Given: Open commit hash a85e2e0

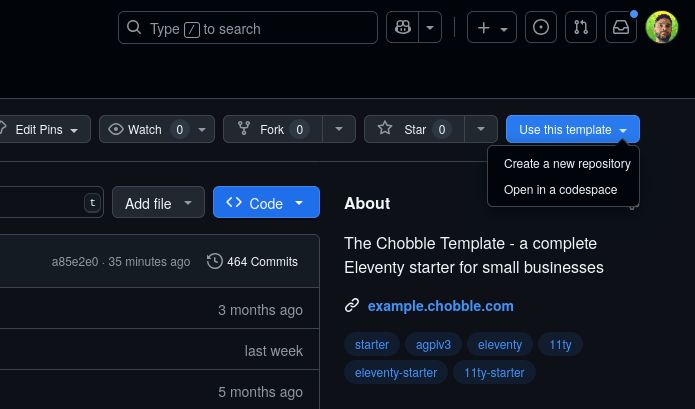Looking at the screenshot, I should tap(74, 262).
